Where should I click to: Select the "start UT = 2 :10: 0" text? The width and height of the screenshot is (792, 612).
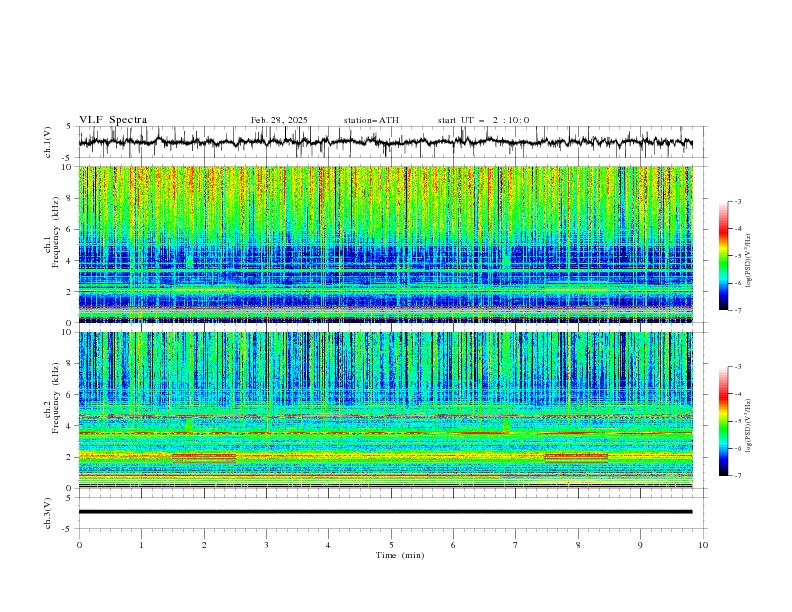[483, 120]
